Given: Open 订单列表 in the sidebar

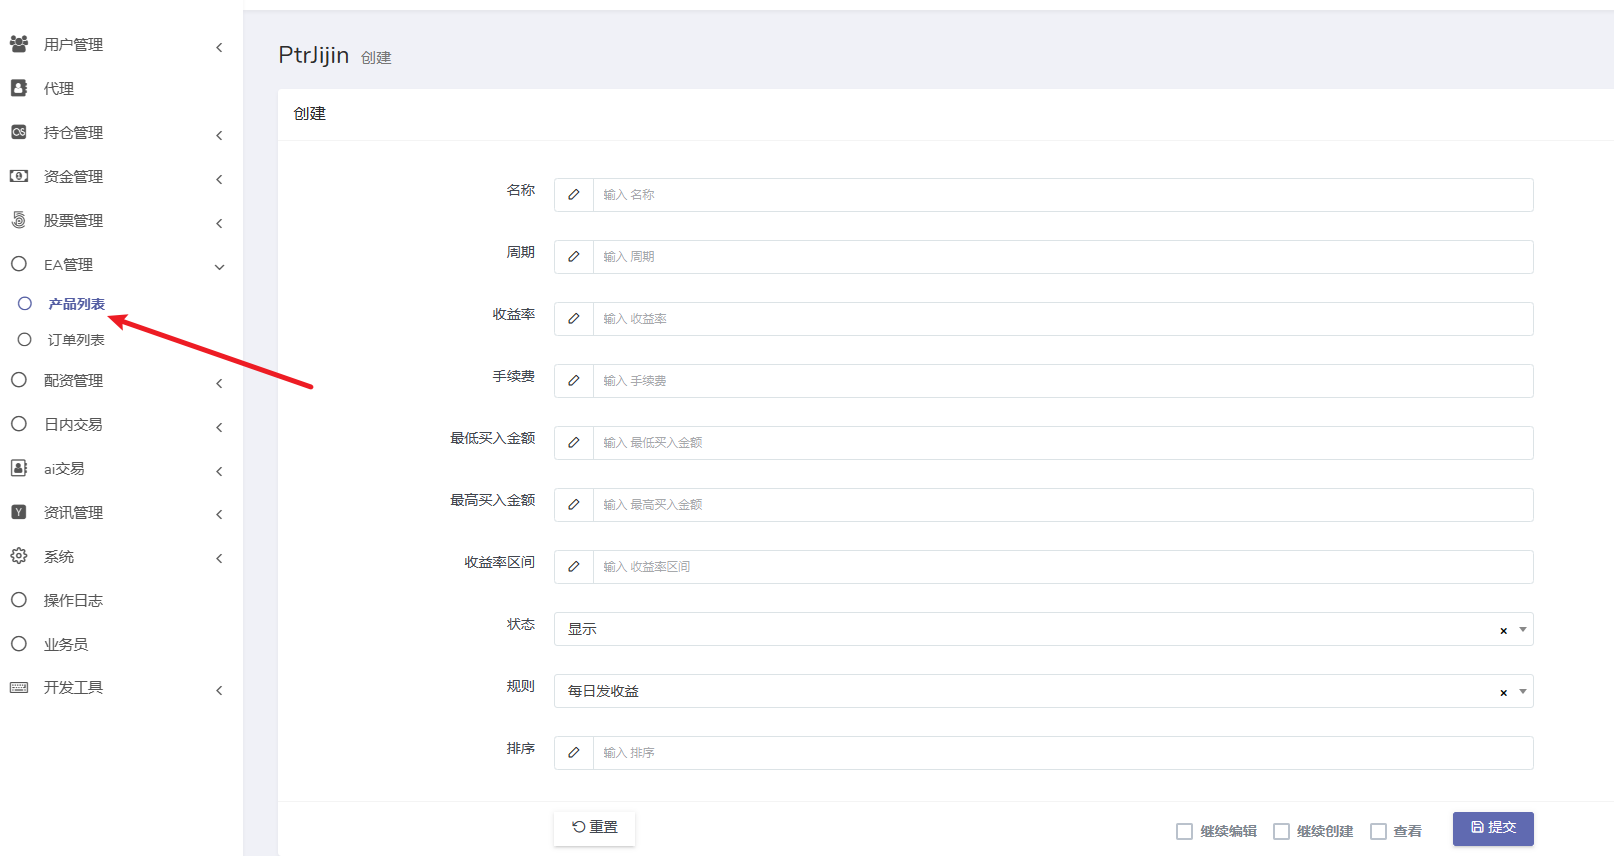Looking at the screenshot, I should click(76, 340).
